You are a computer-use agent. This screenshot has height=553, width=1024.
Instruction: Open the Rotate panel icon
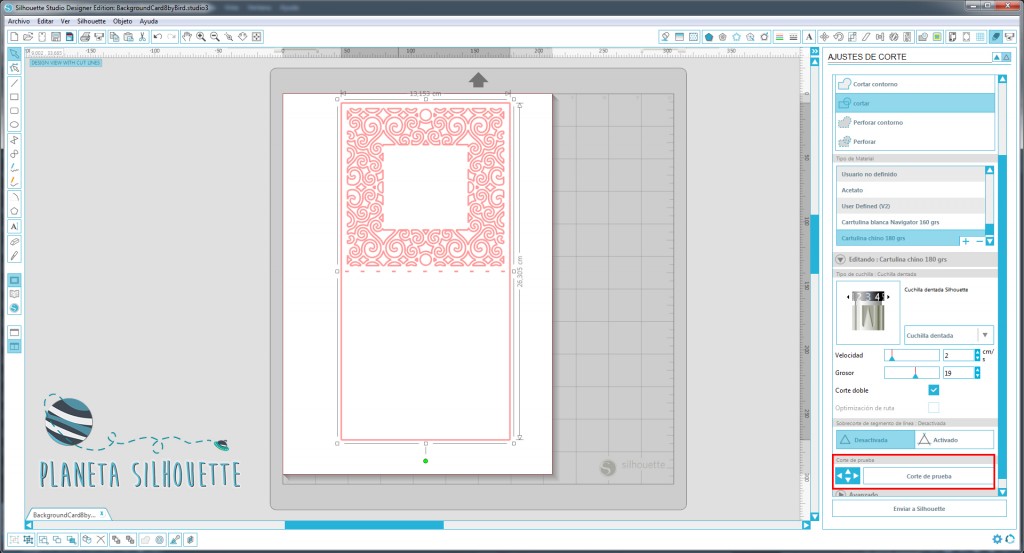839,37
